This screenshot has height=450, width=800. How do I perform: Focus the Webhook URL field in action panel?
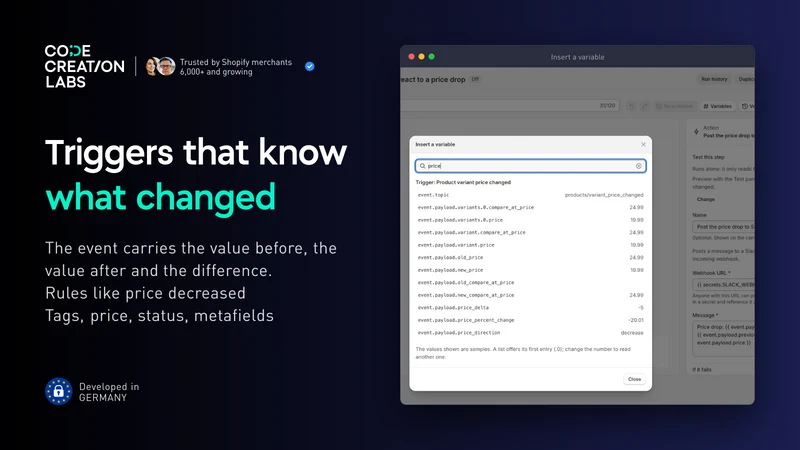point(723,285)
